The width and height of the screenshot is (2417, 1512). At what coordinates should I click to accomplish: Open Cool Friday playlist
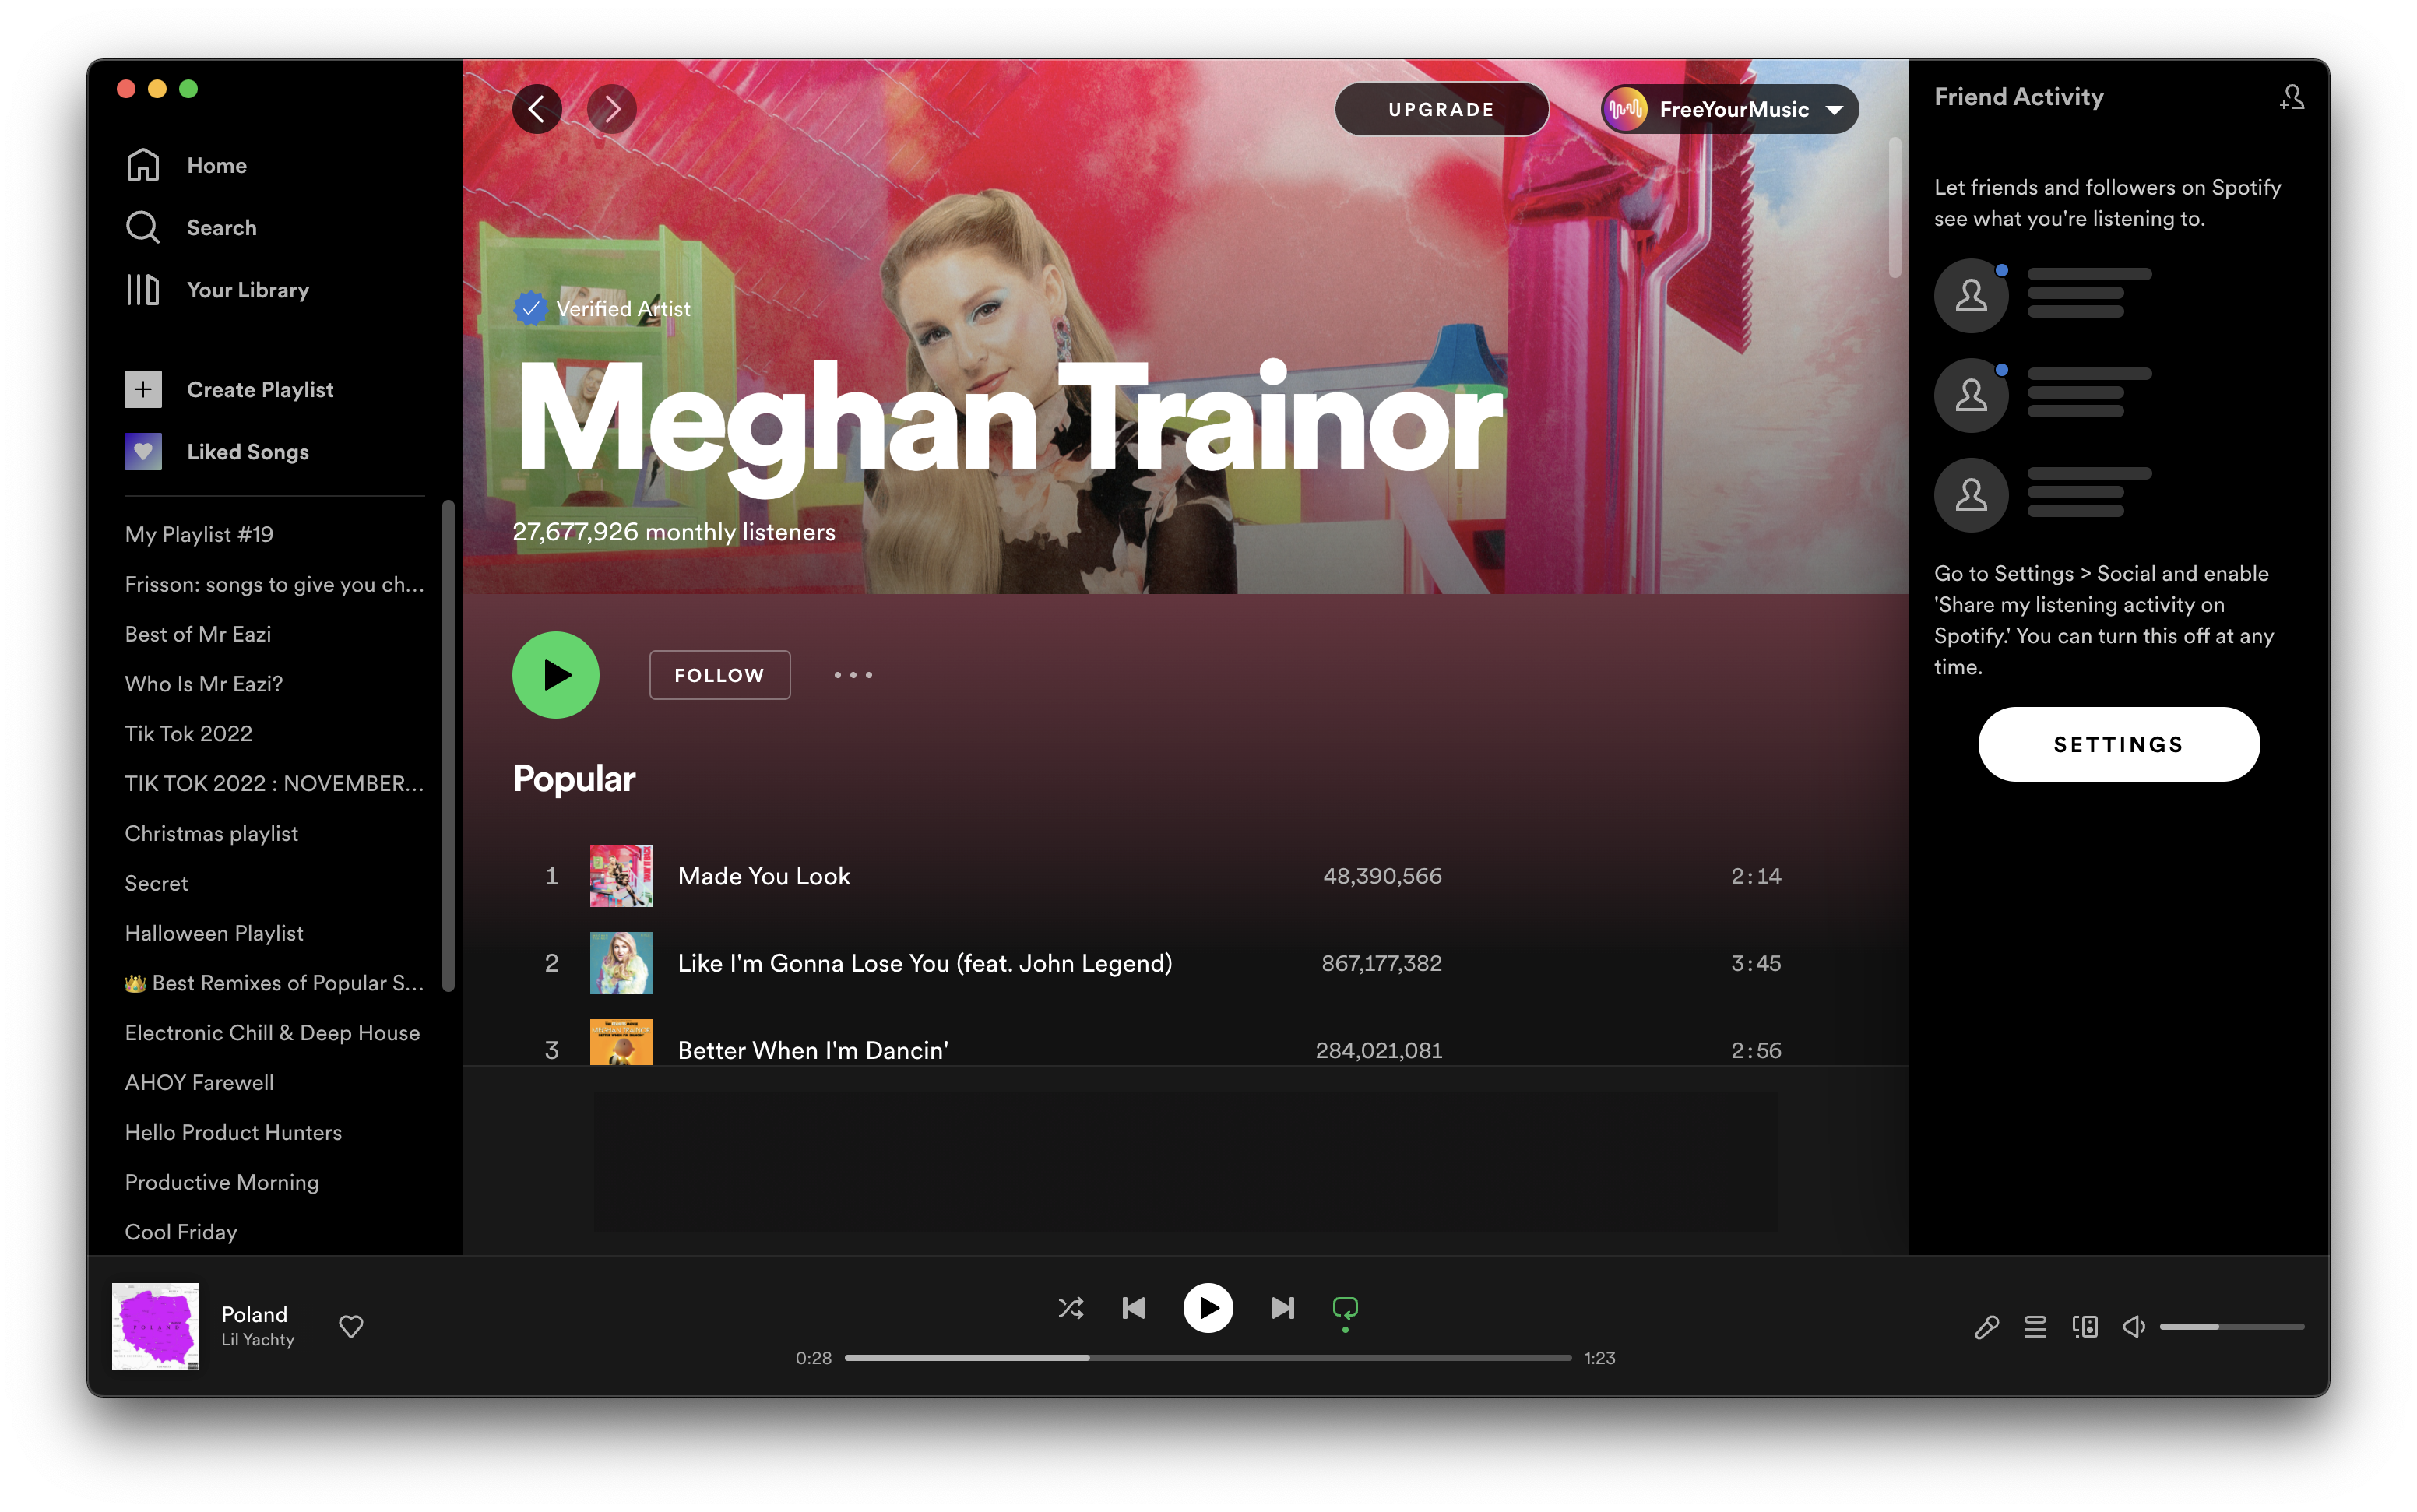coord(181,1232)
